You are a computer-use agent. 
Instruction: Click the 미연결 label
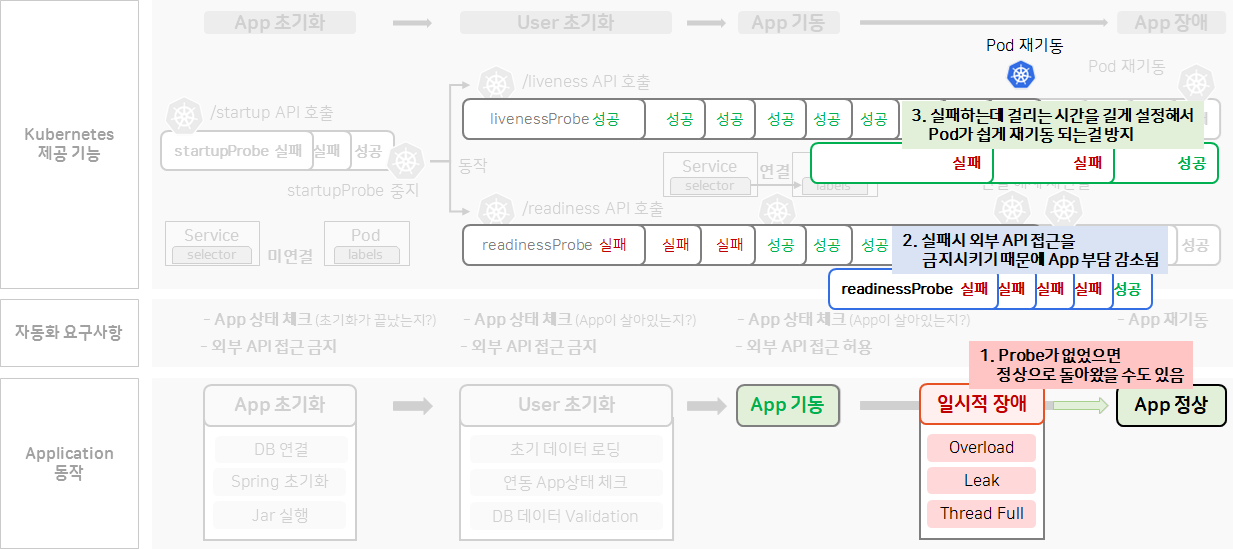tap(290, 256)
